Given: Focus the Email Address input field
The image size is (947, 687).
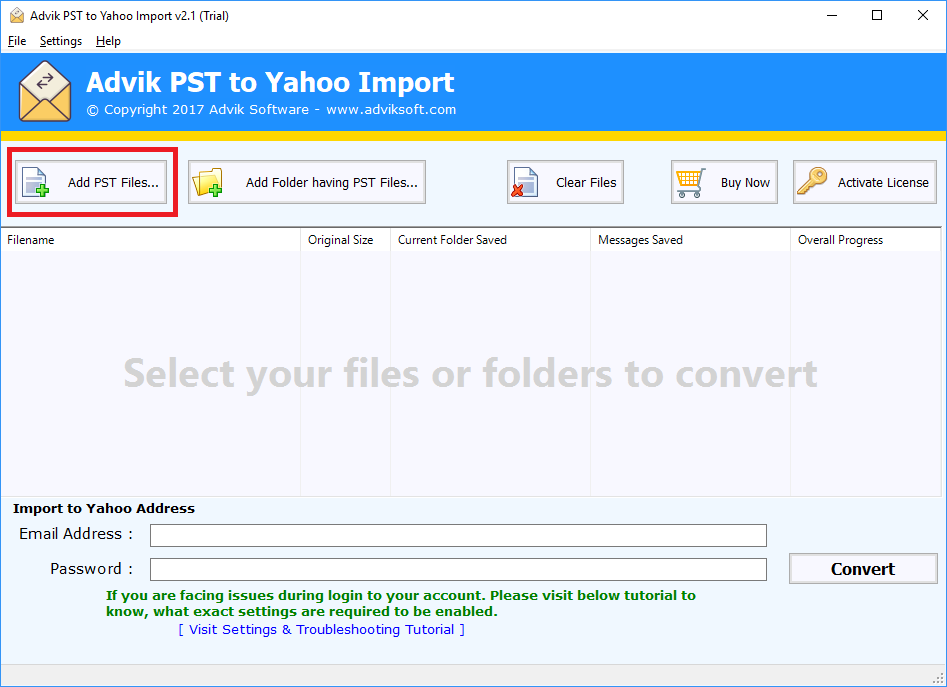Looking at the screenshot, I should click(x=458, y=535).
